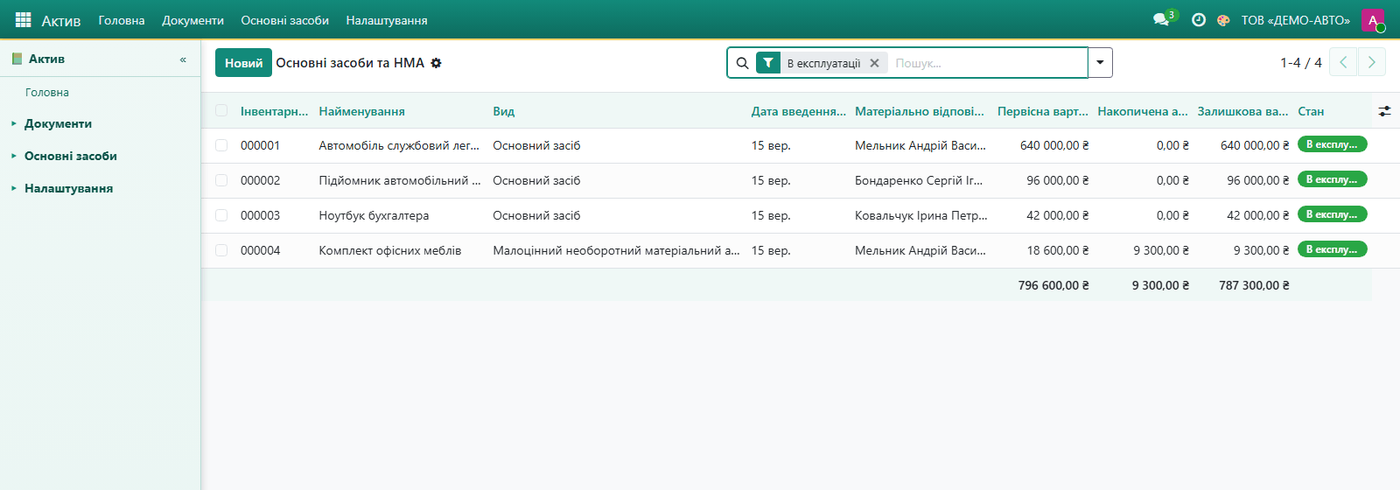
Task: Click the Актив book icon in sidebar
Action: 17,59
